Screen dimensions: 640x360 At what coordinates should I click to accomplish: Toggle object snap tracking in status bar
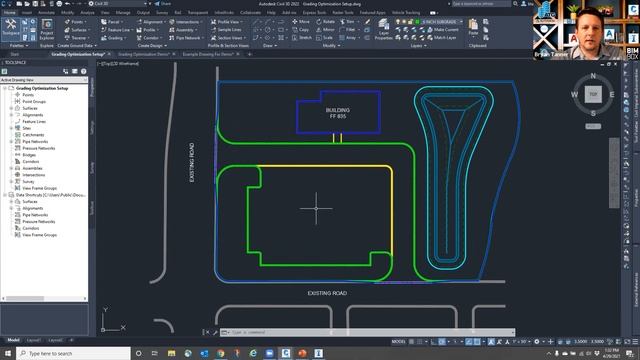[469, 342]
